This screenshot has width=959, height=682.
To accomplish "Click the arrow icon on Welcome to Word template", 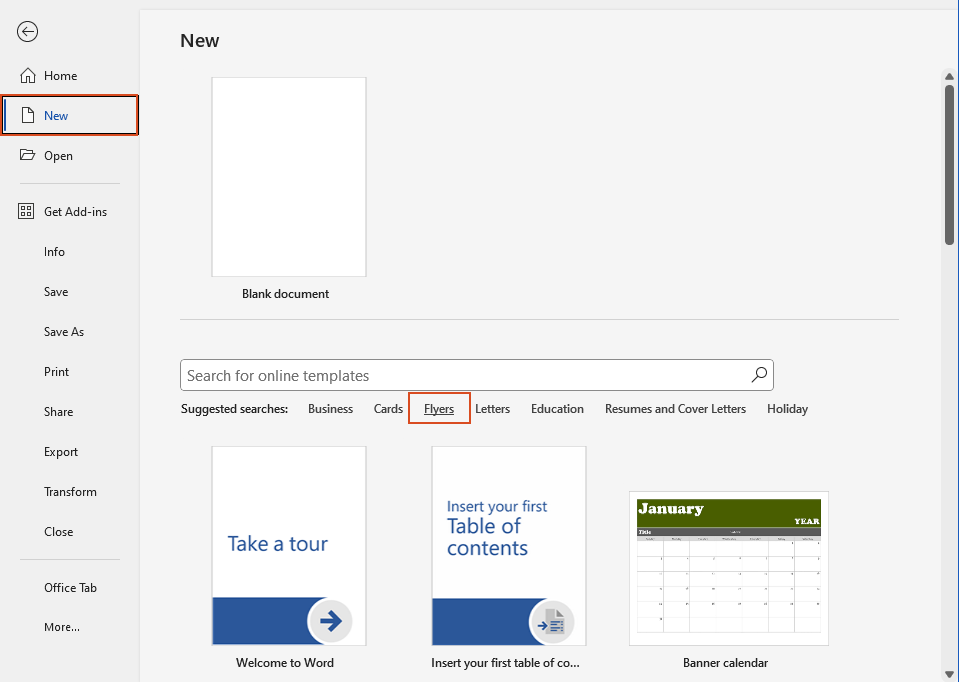I will pos(330,621).
